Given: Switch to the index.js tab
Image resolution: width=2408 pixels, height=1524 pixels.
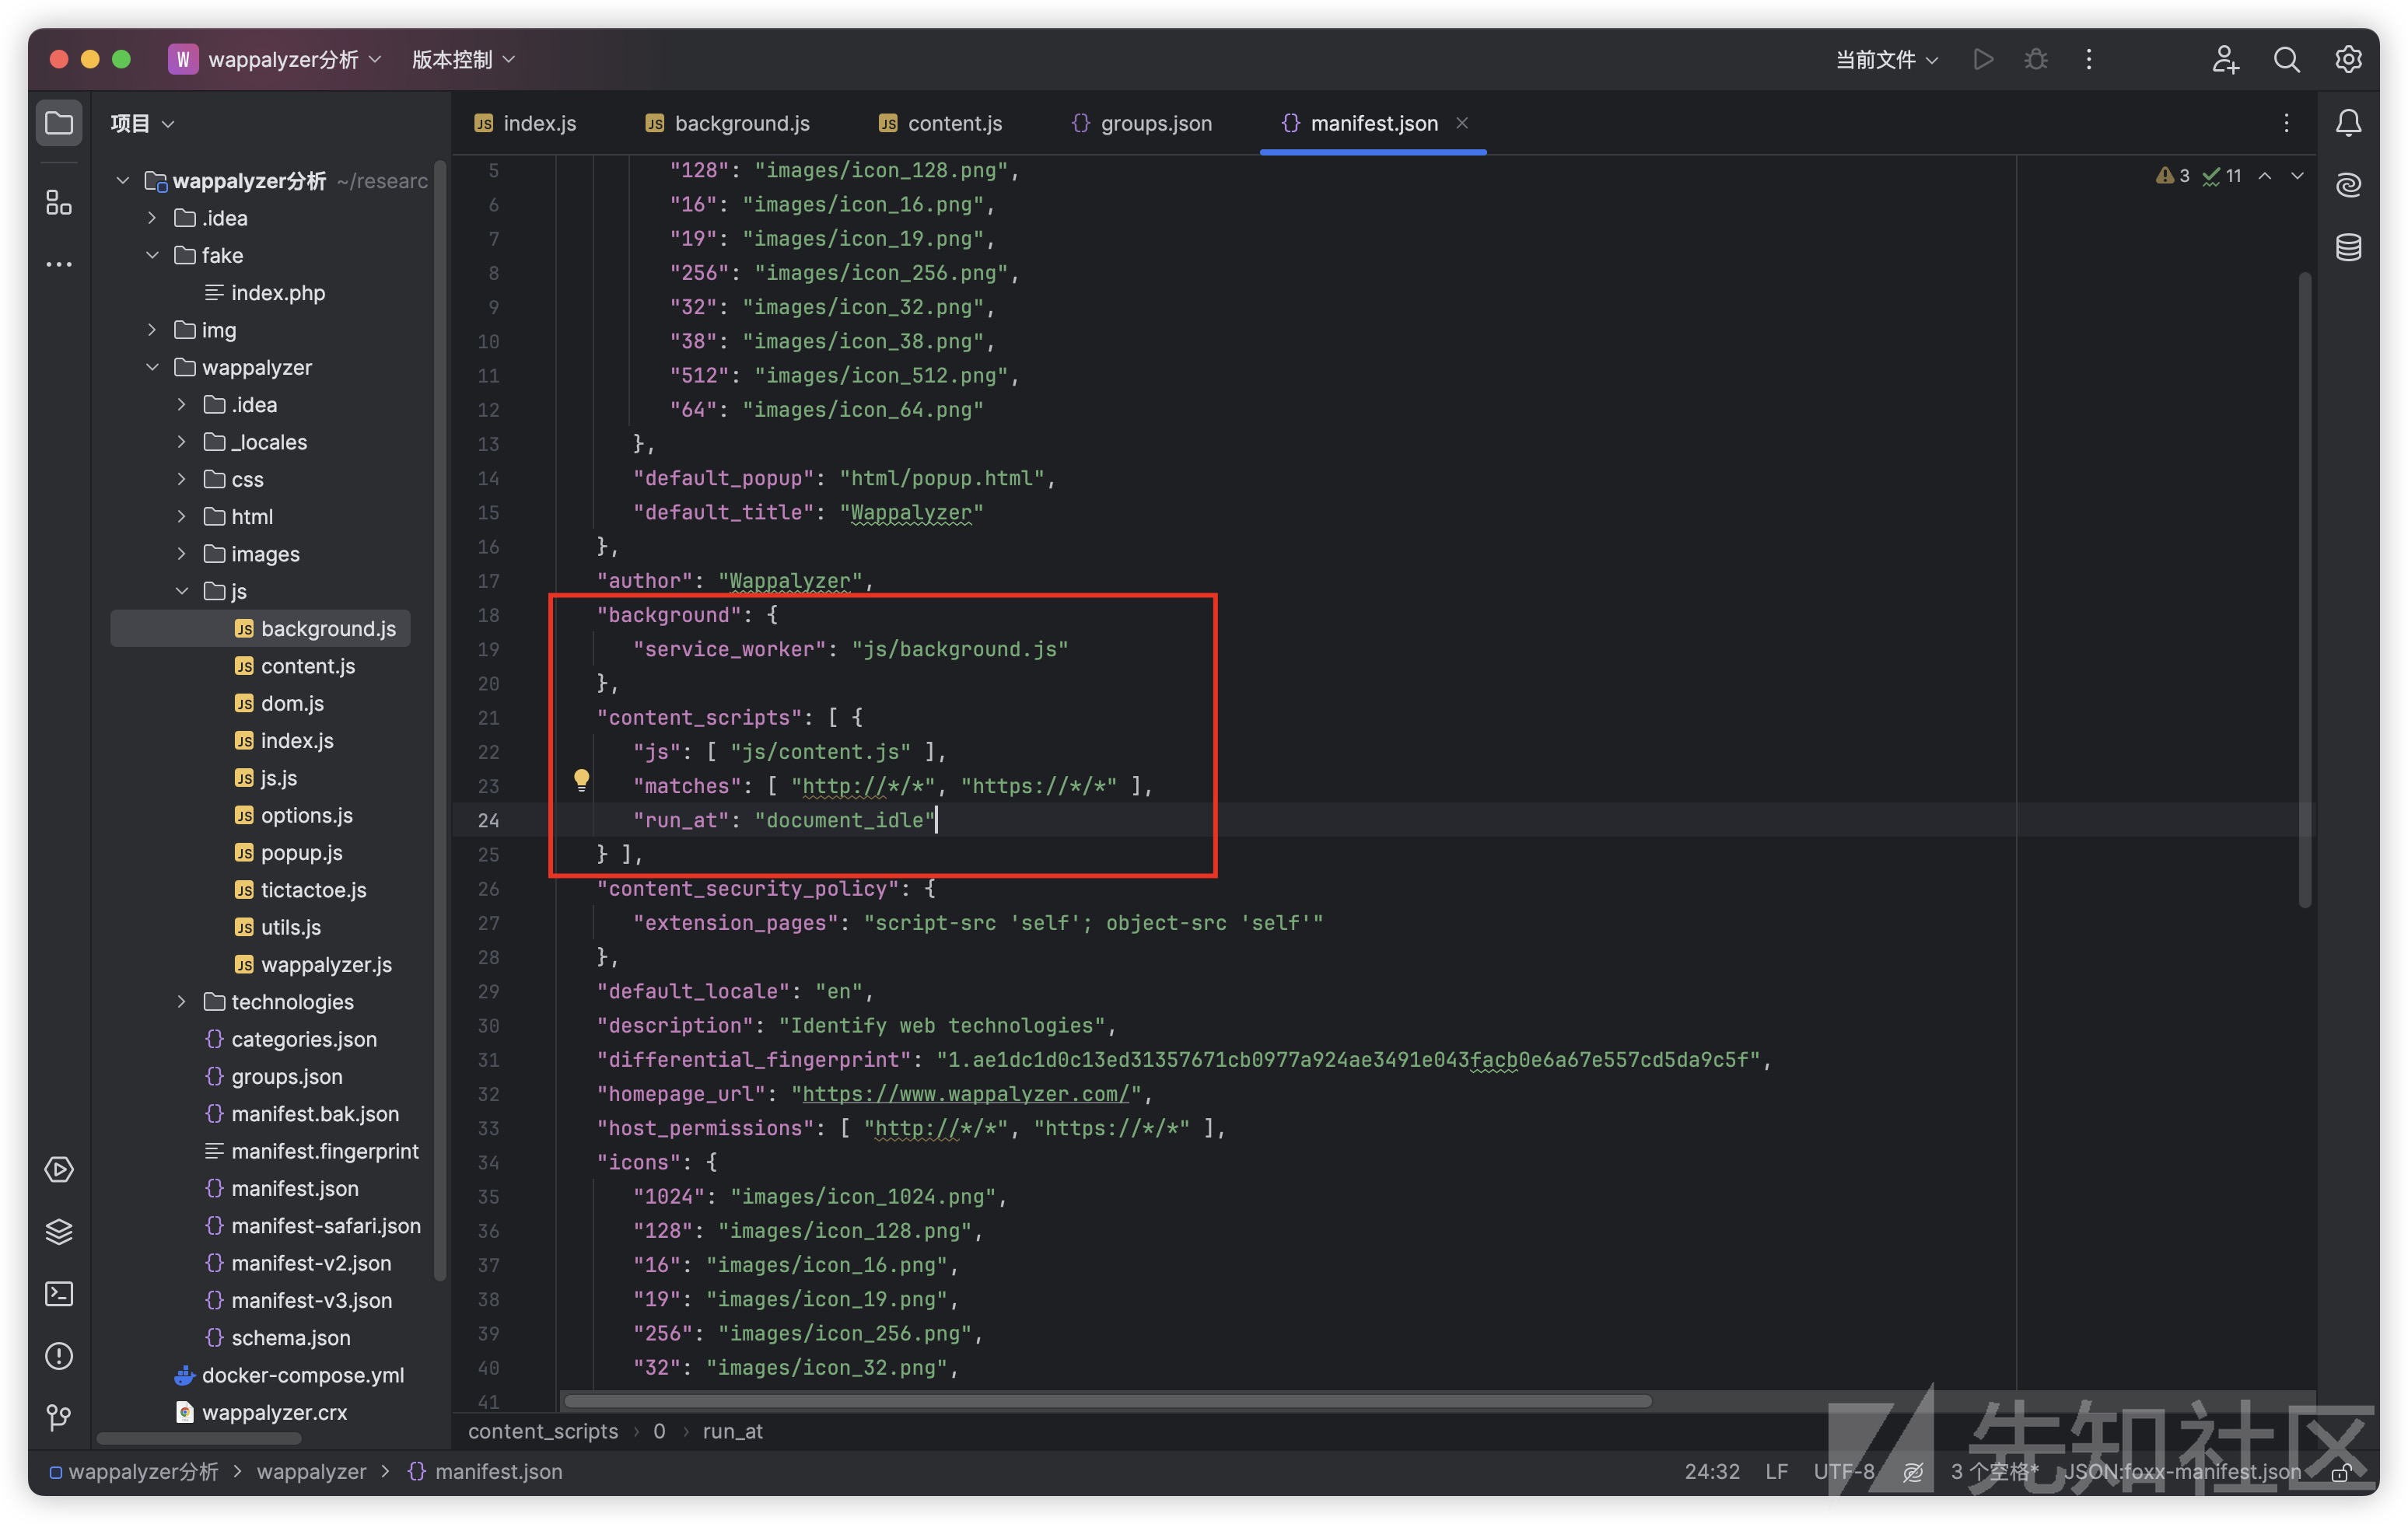Looking at the screenshot, I should coord(525,123).
